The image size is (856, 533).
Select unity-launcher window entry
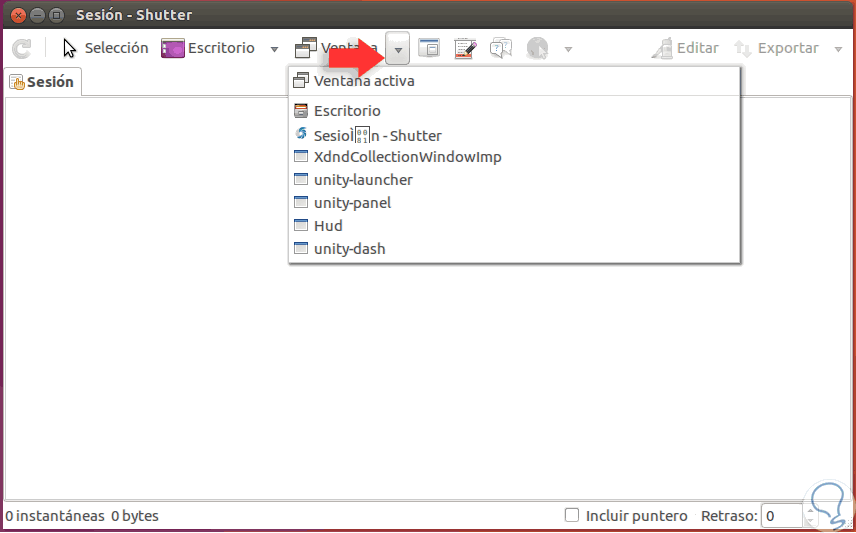(x=514, y=180)
